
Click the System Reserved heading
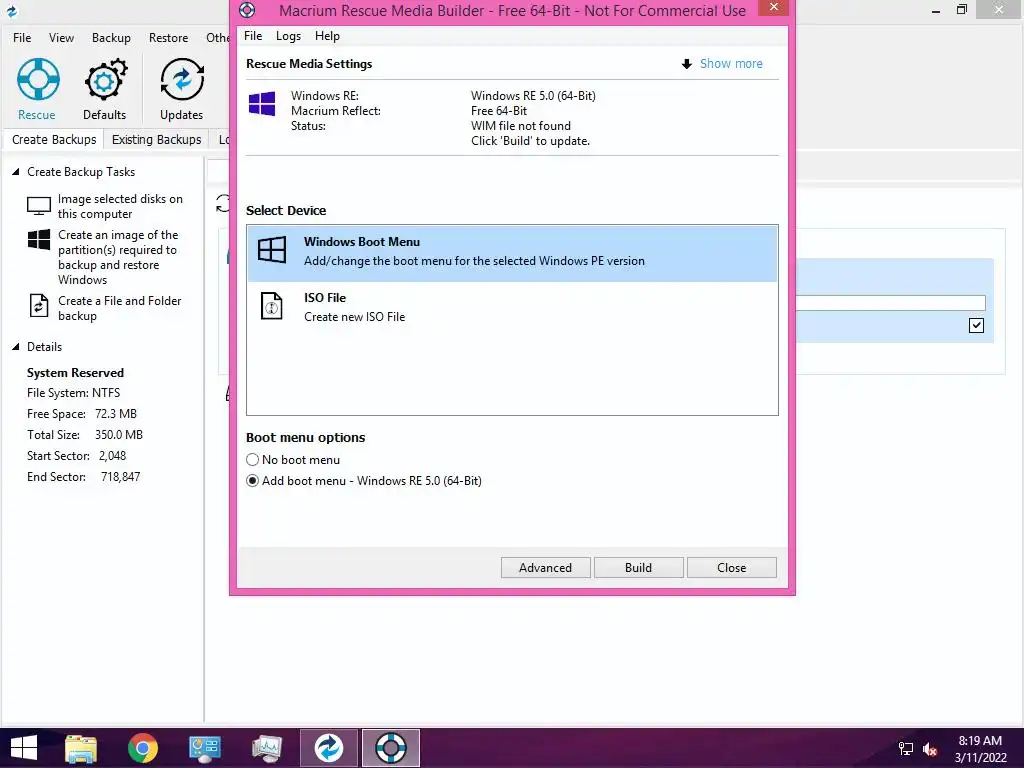[x=75, y=373]
